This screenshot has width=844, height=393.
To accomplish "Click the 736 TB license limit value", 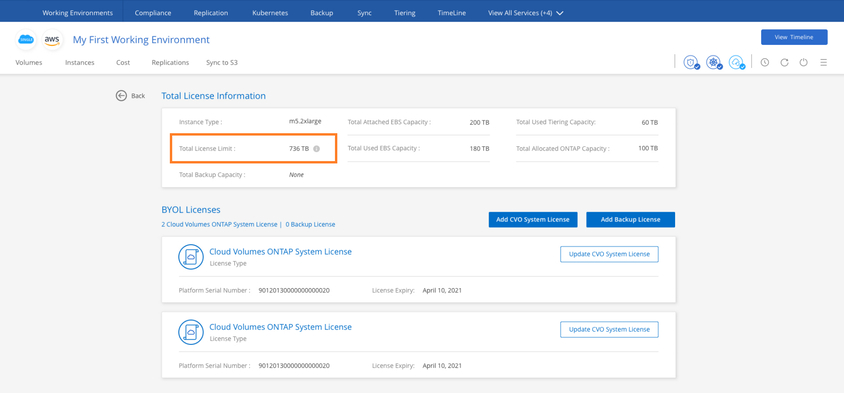I will pos(299,149).
